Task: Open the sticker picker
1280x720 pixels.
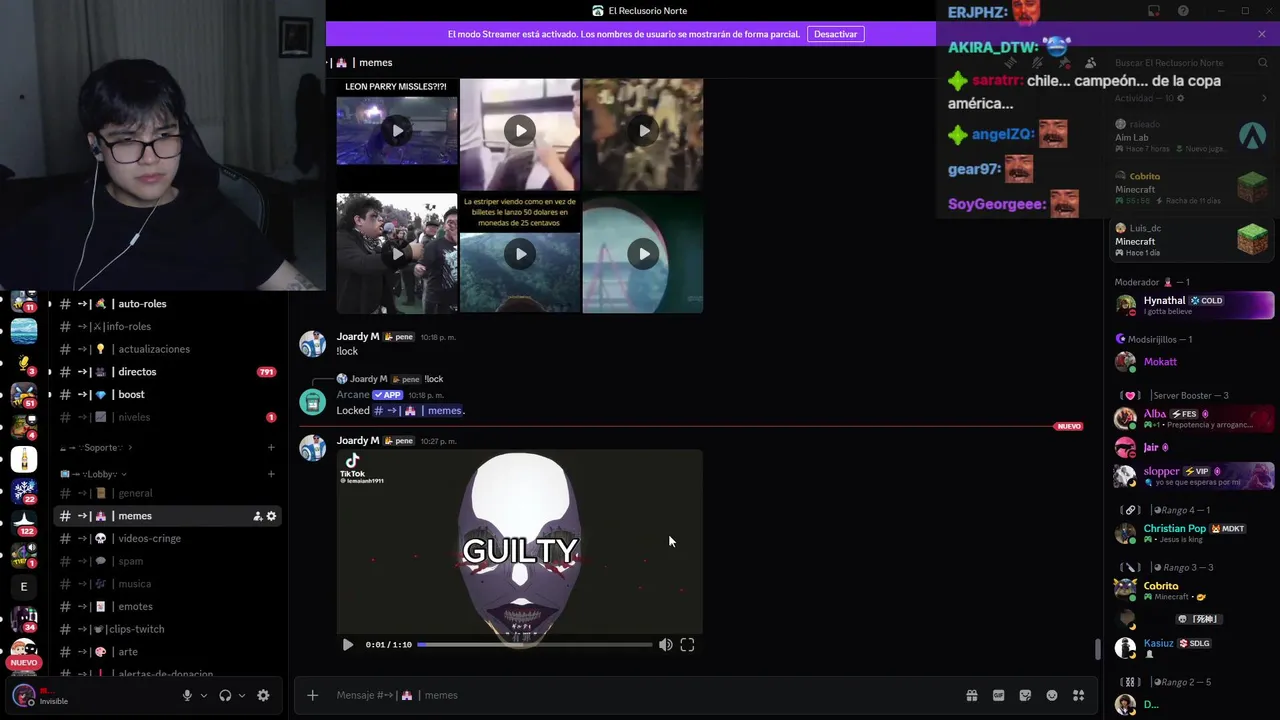Action: tap(1025, 696)
